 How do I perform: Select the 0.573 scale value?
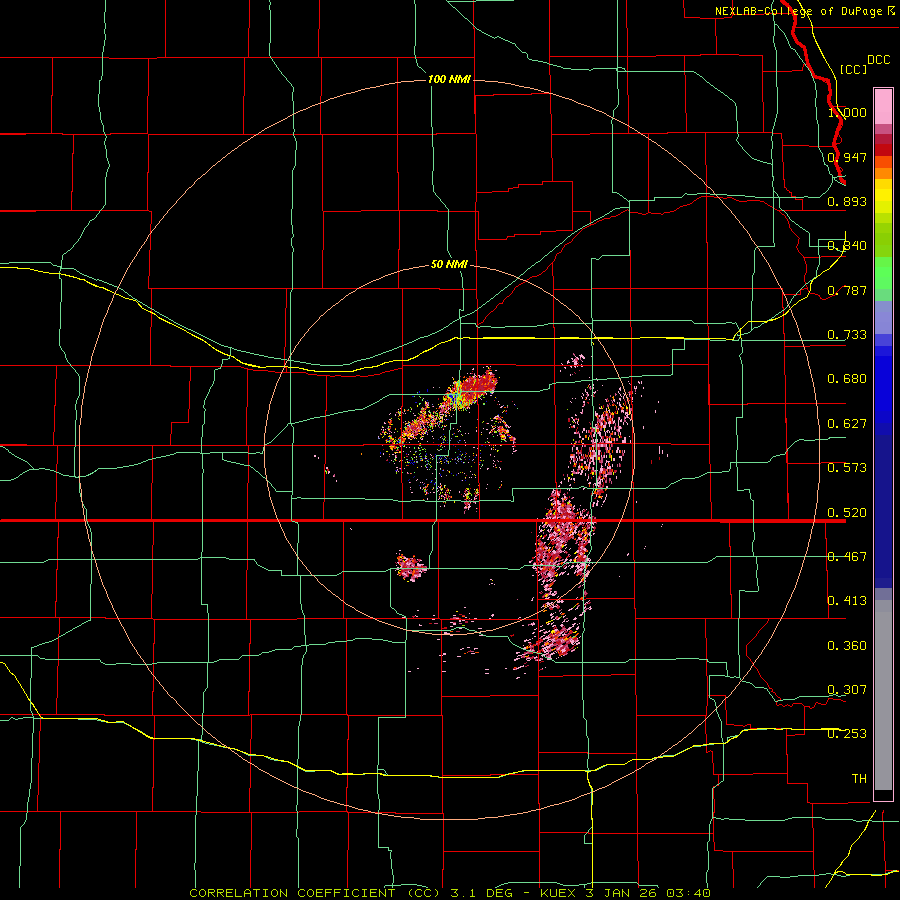coord(847,468)
